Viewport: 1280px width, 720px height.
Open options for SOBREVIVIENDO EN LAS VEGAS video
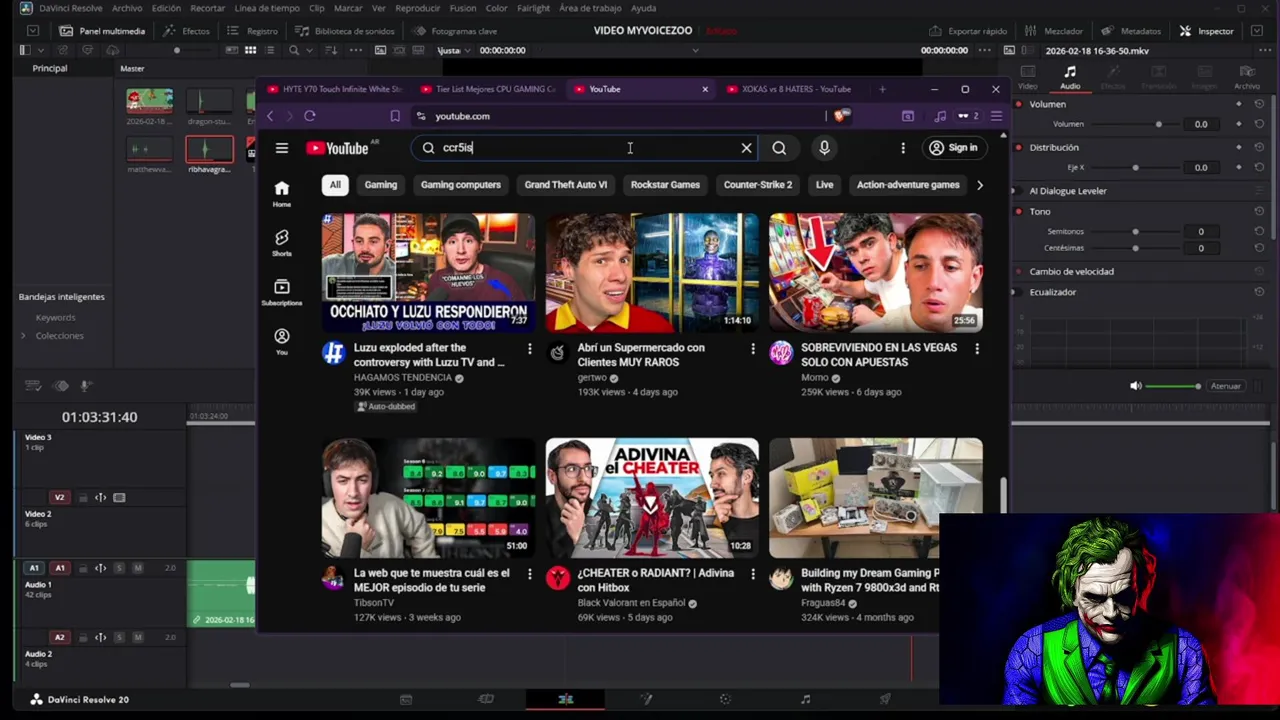[977, 348]
